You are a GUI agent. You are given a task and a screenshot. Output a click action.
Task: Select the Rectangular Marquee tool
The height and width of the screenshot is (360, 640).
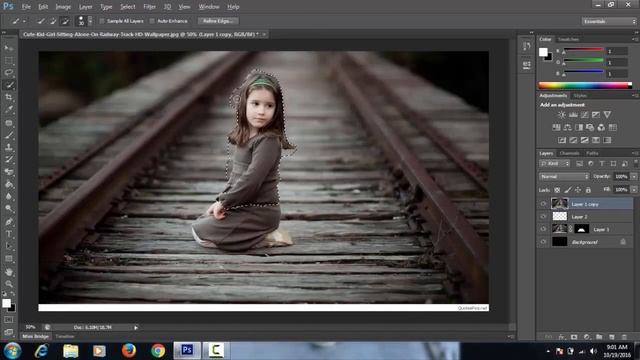[x=9, y=60]
